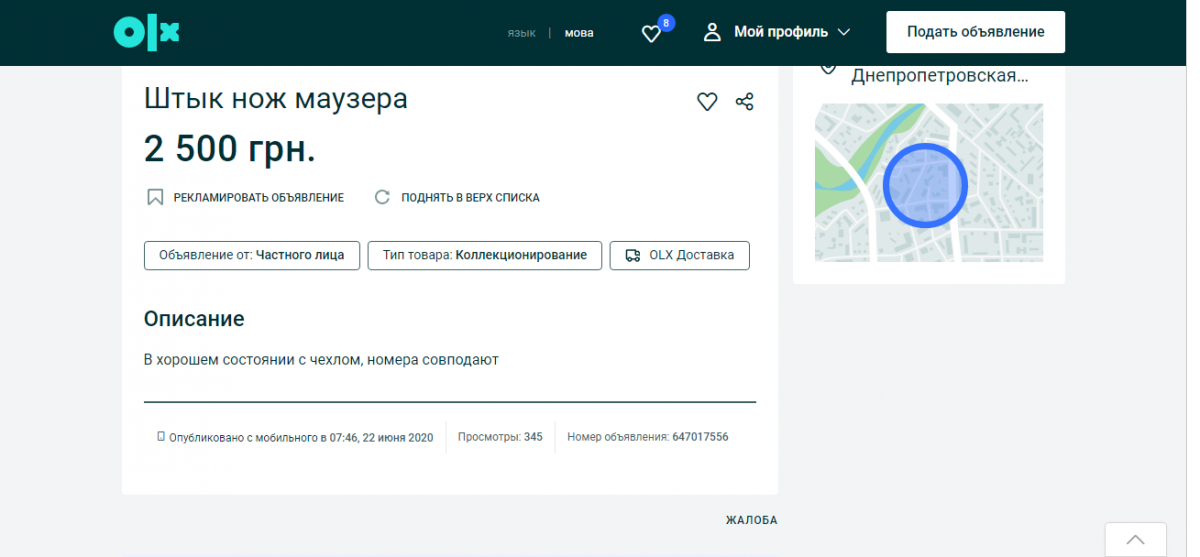This screenshot has width=1200, height=557.
Task: Open the location map thumbnail
Action: pos(928,183)
